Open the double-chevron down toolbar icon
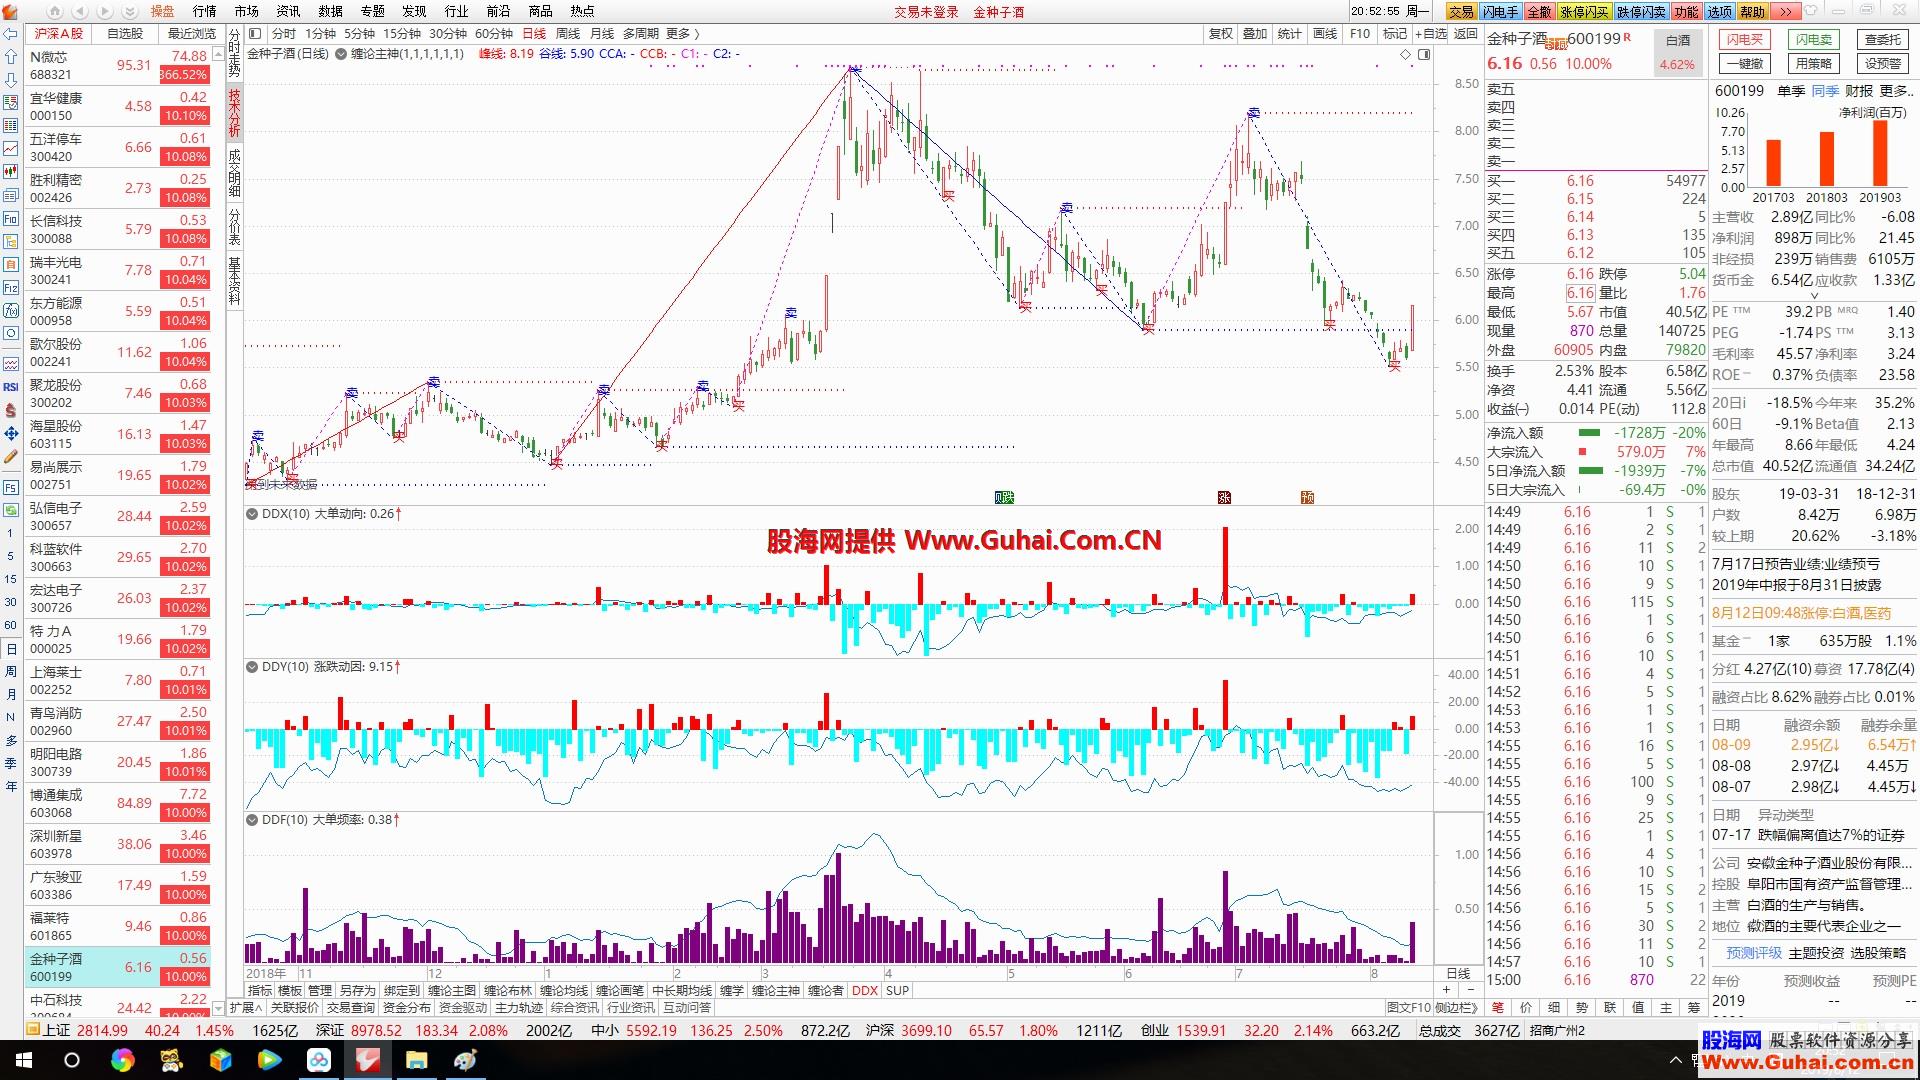This screenshot has height=1080, width=1920. tap(130, 11)
